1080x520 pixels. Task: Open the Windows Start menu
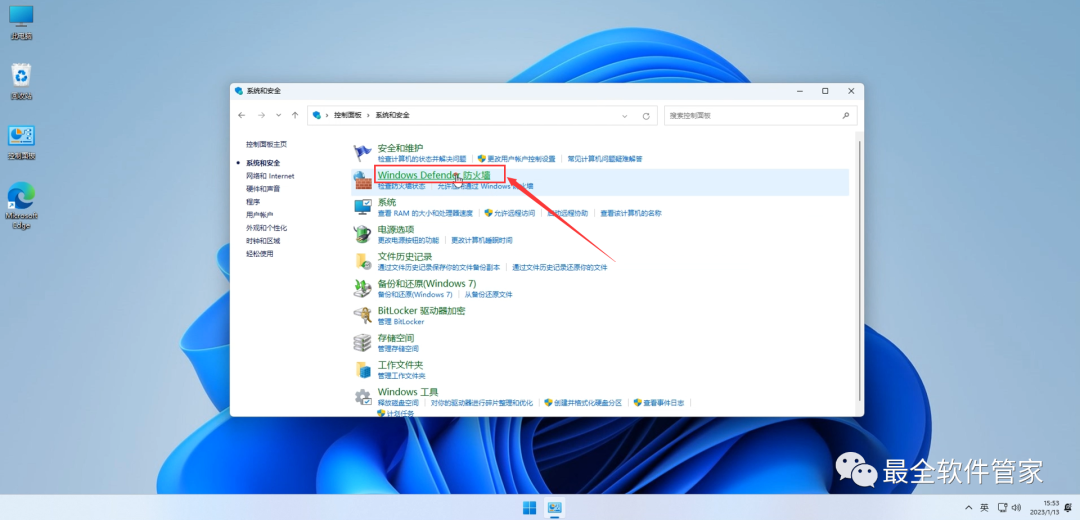[530, 508]
